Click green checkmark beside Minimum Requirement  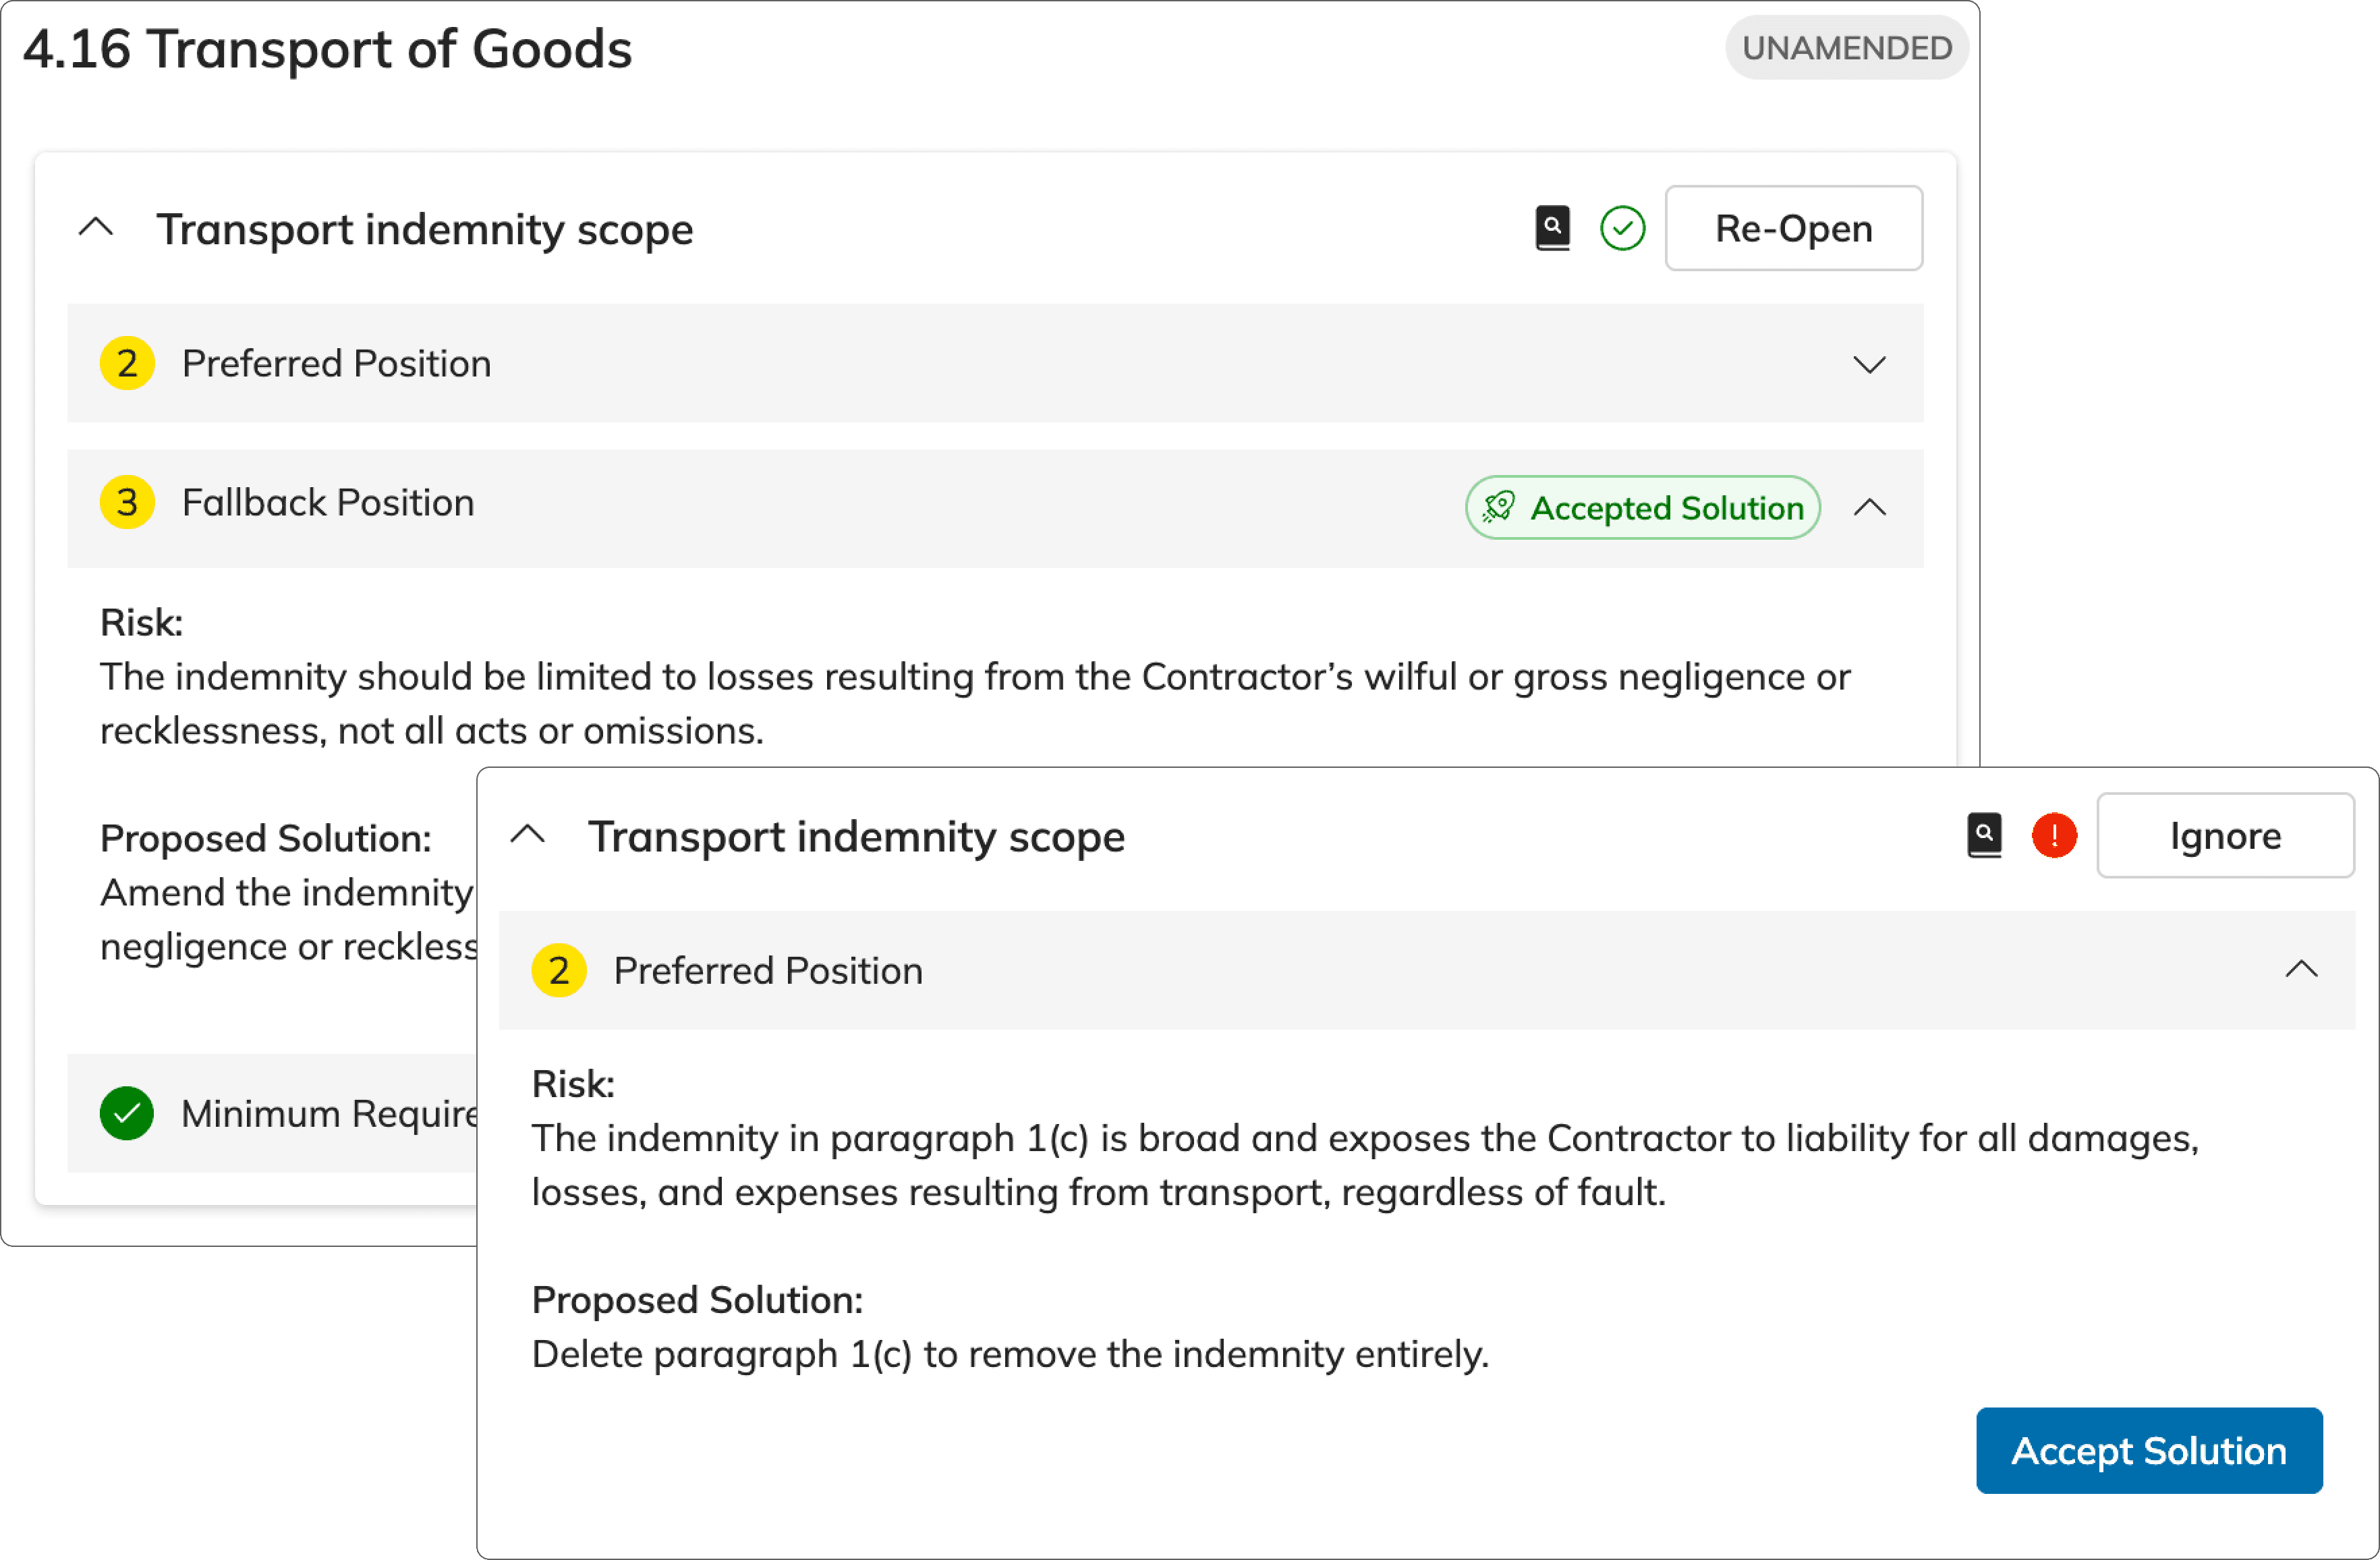[x=127, y=1113]
